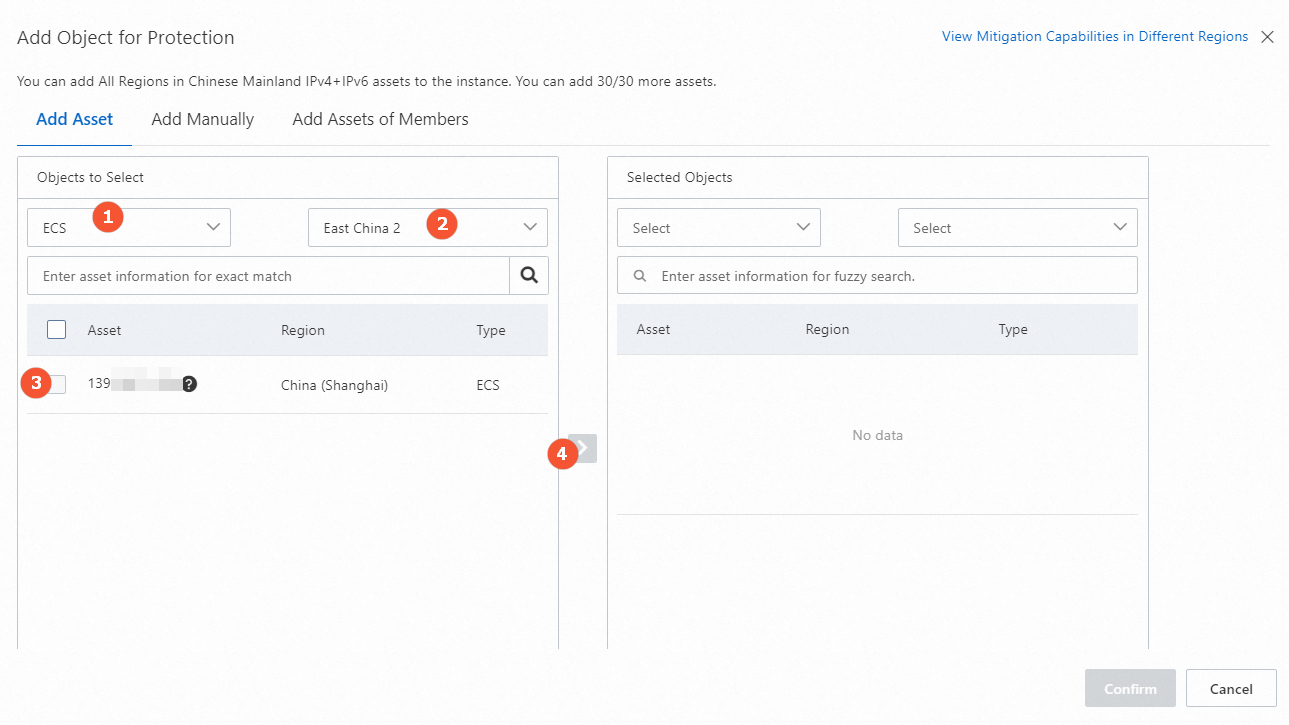Open the first Select dropdown in Selected Objects
1289x725 pixels.
point(718,228)
